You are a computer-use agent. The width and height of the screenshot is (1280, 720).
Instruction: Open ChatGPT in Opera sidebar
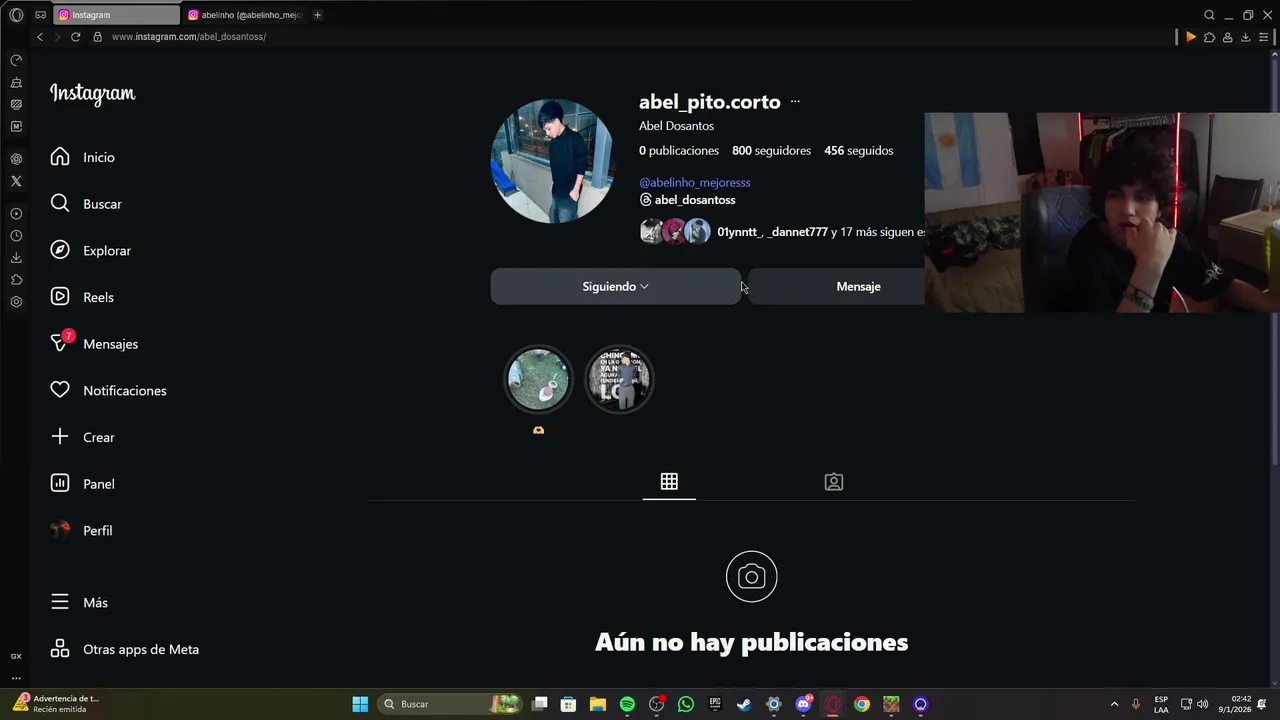point(16,159)
